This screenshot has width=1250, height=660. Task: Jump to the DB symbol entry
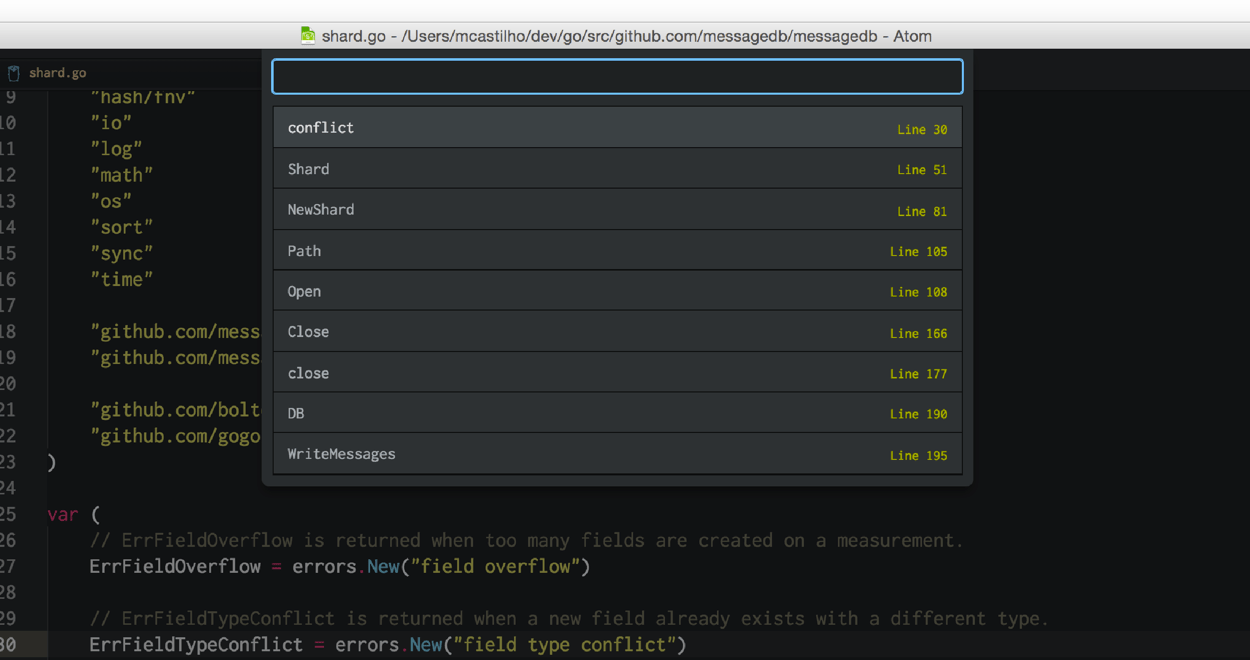point(617,413)
